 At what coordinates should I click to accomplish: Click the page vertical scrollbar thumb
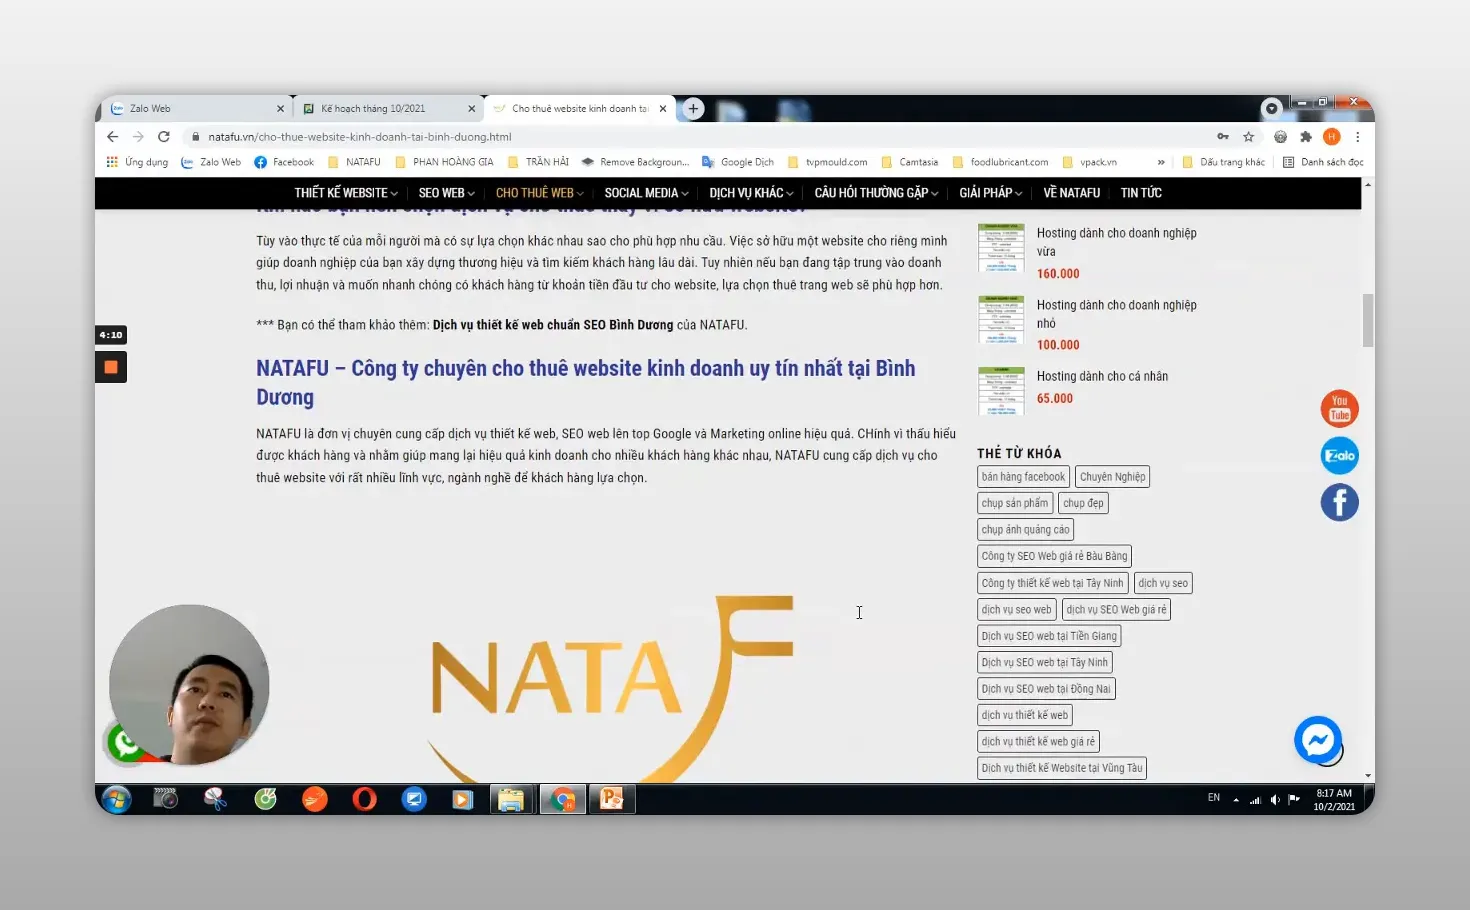pos(1368,320)
